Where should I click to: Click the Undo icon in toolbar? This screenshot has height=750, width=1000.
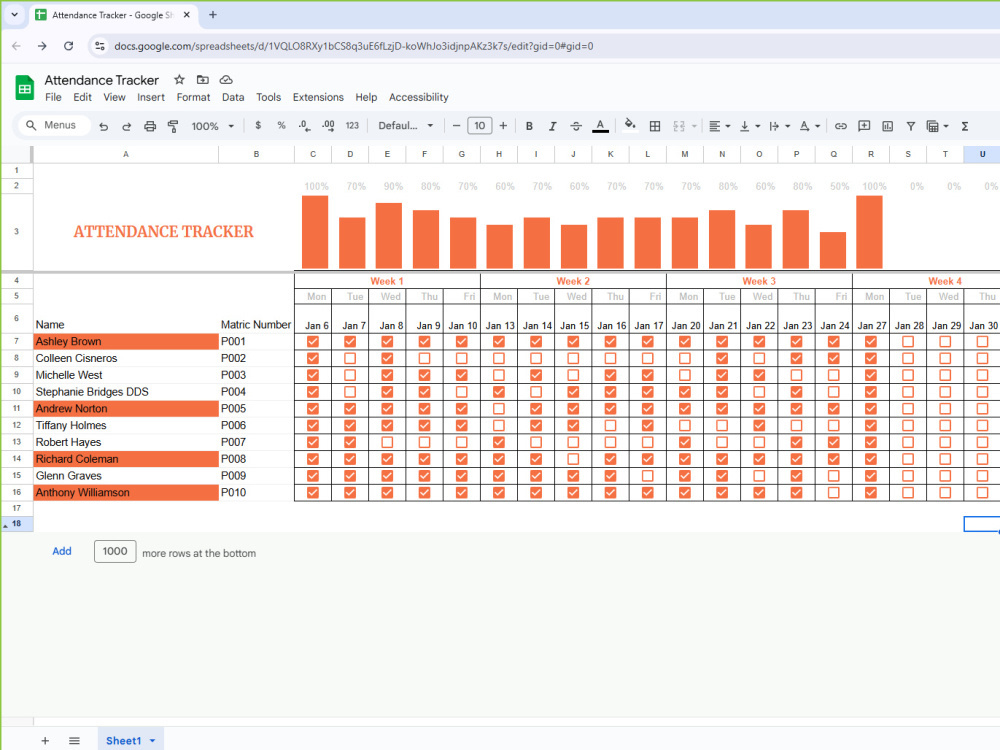103,126
